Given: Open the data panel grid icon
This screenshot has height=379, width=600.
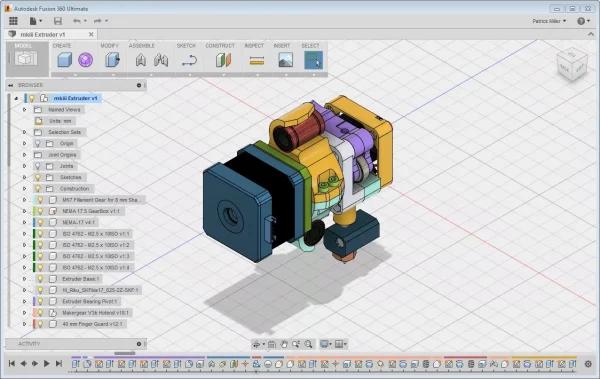Looking at the screenshot, I should (13, 21).
